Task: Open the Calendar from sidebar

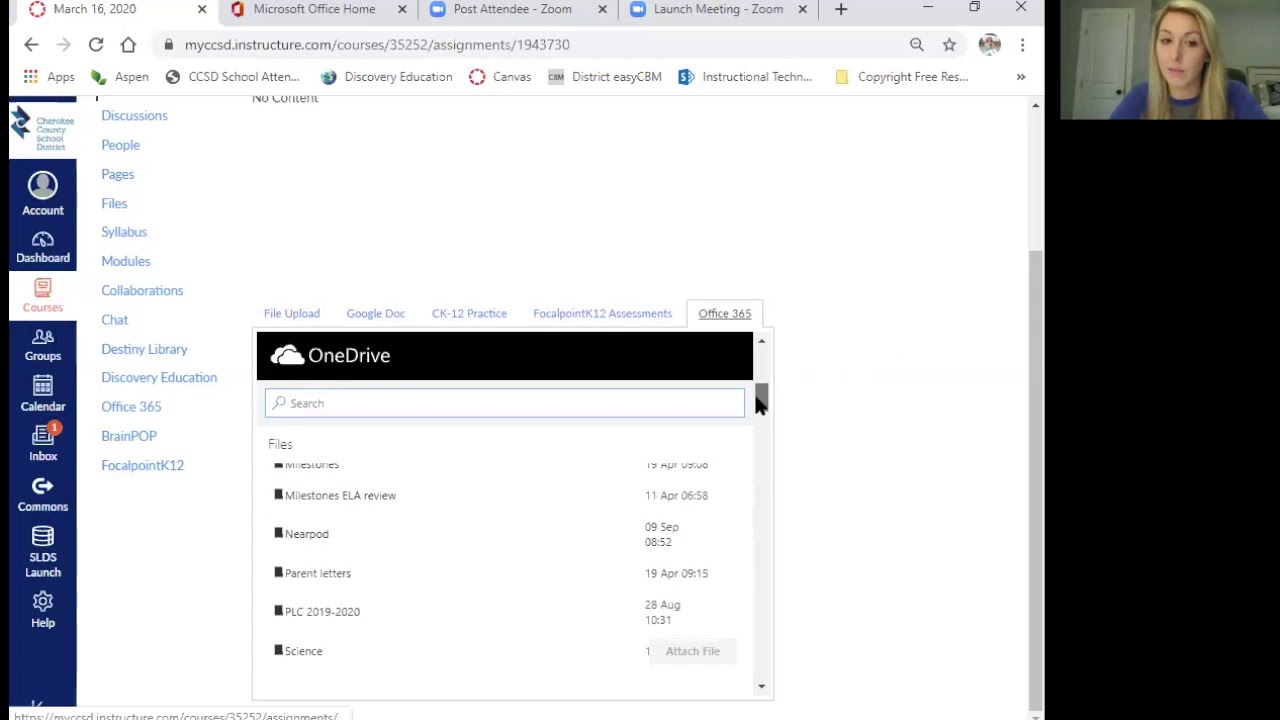Action: [43, 395]
